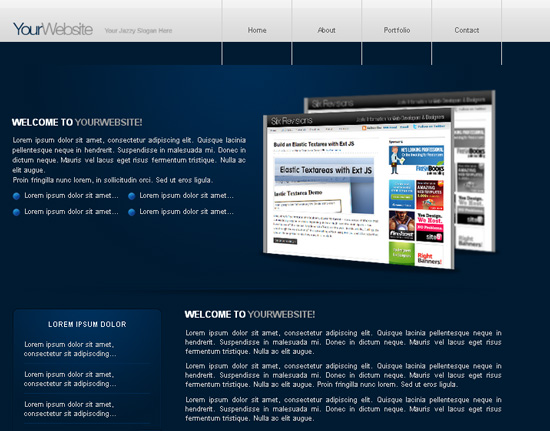
Task: Click the Right Banners ad in front screenshot
Action: coord(430,256)
